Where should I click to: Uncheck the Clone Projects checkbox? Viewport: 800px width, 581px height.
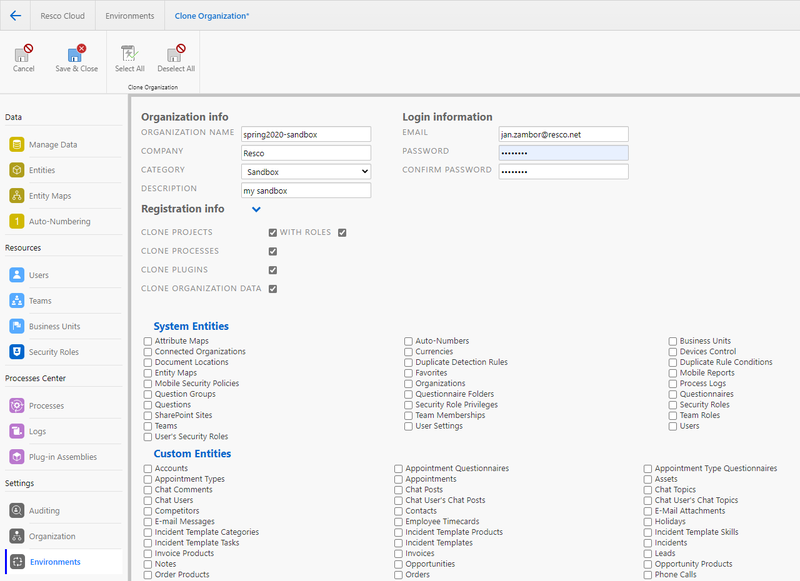273,233
